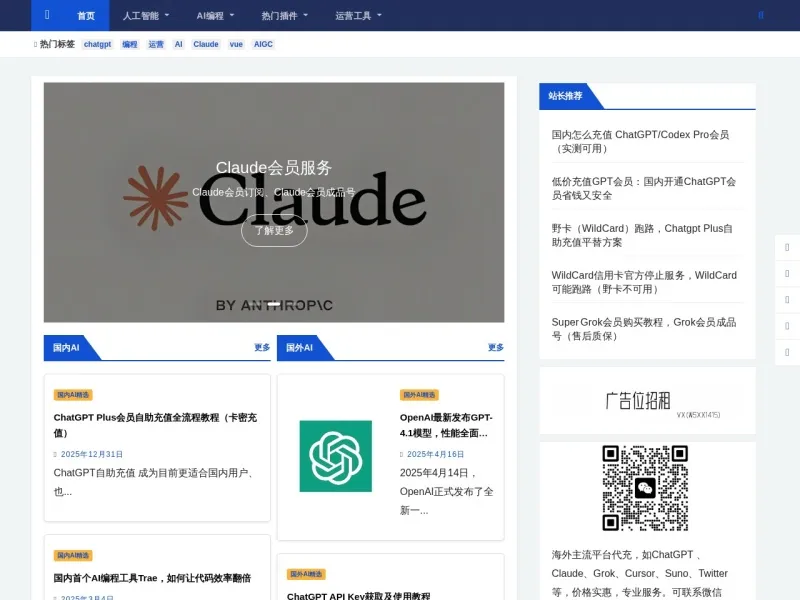Open 国内首个AI编程工具Trae article
The image size is (800, 600).
click(x=152, y=578)
